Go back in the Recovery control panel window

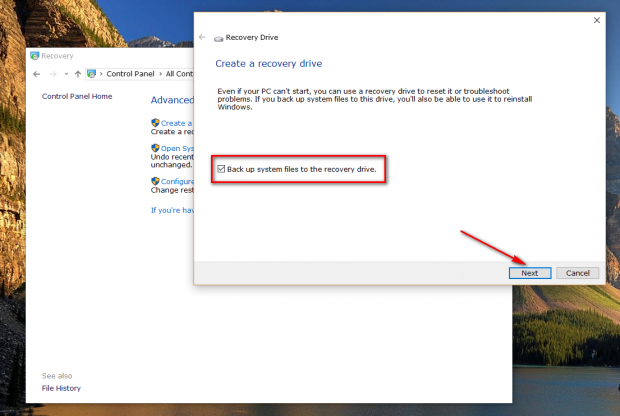37,74
